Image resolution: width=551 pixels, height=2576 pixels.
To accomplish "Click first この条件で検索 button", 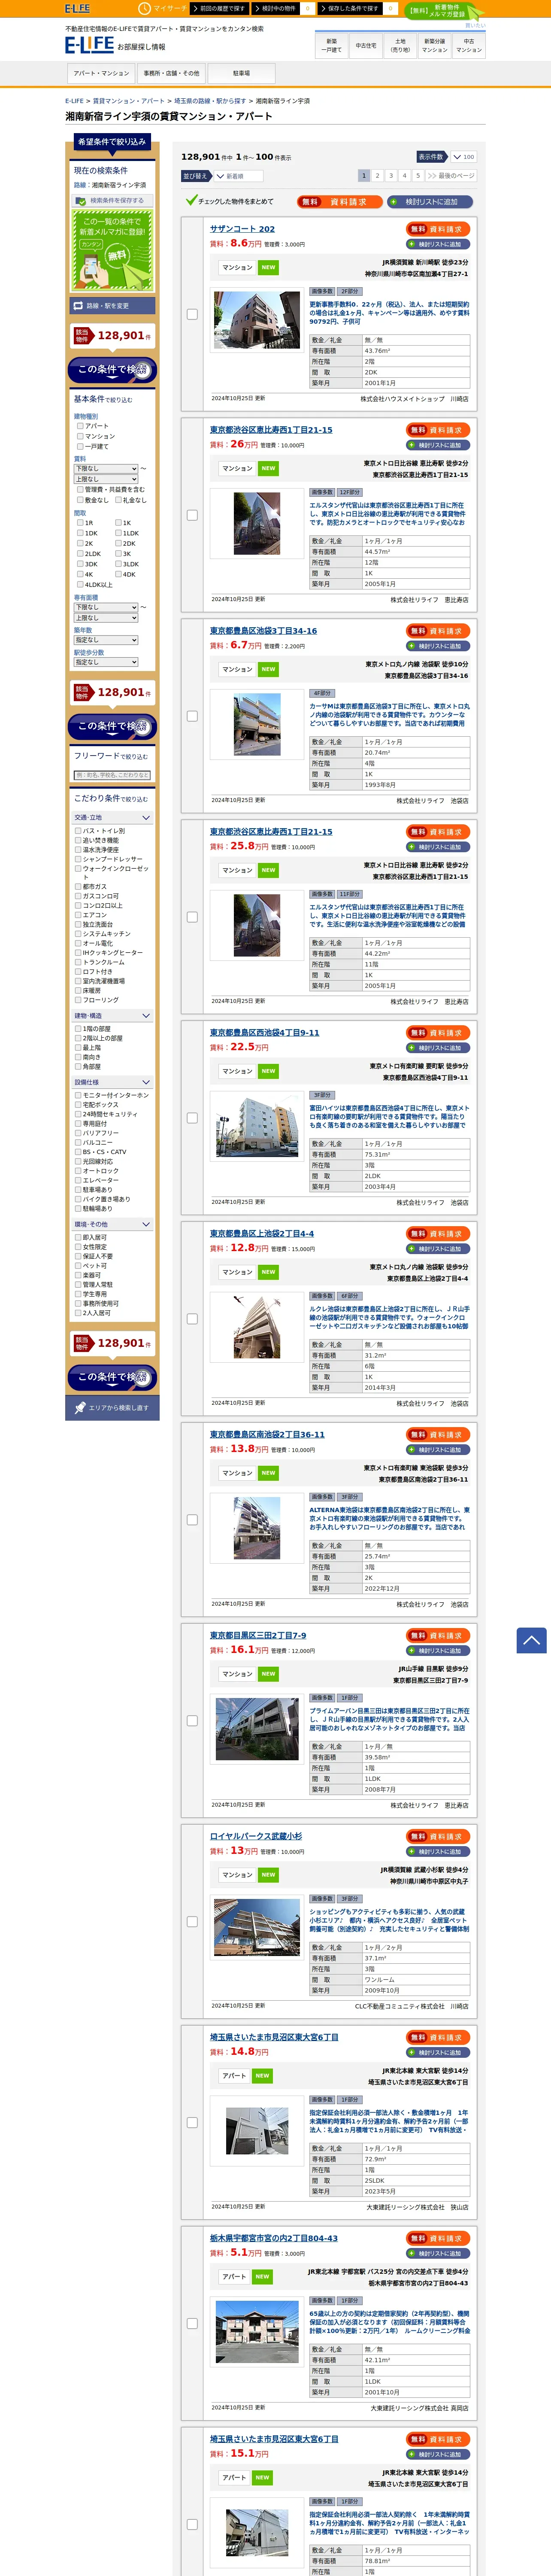I will [112, 370].
